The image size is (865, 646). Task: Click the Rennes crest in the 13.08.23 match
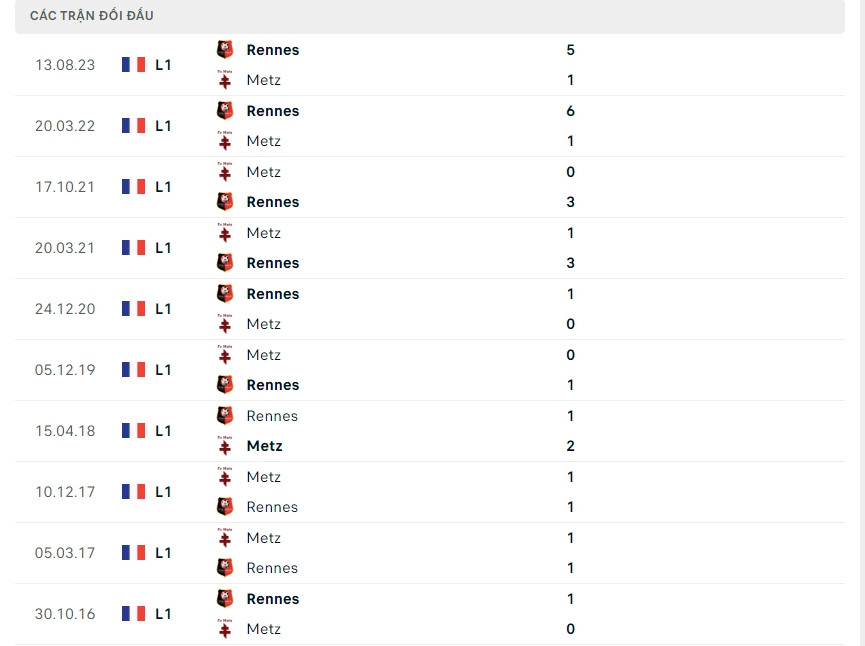pos(225,49)
